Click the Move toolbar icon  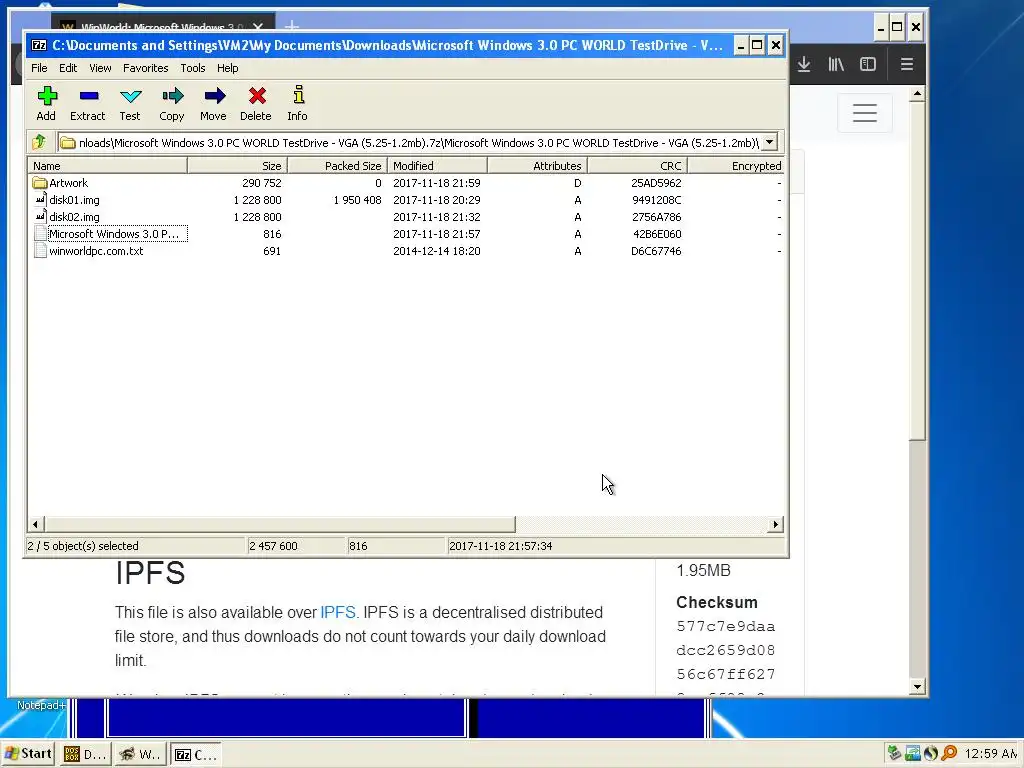click(x=214, y=103)
